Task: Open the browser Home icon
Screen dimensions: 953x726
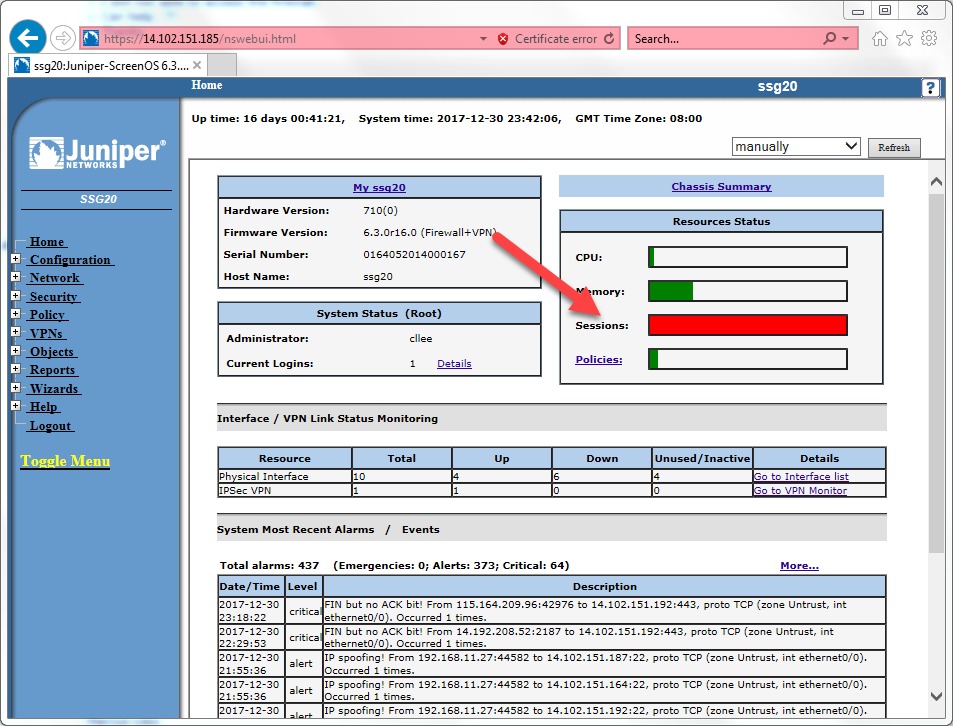Action: [880, 39]
